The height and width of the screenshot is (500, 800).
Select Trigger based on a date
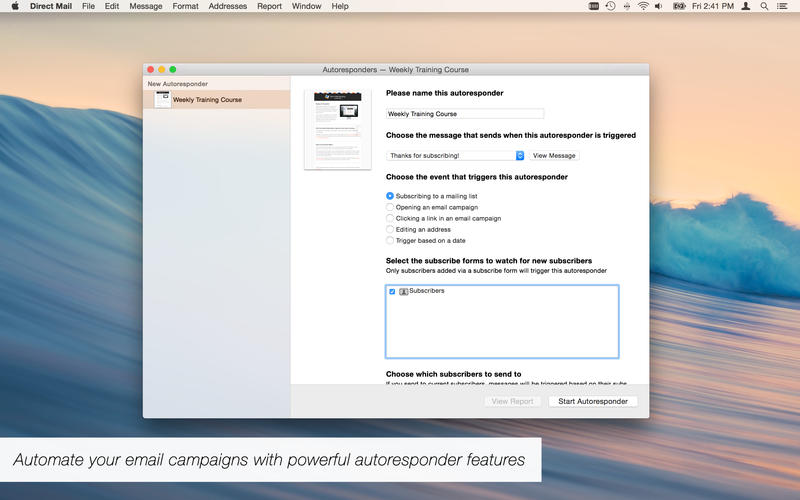pos(390,240)
